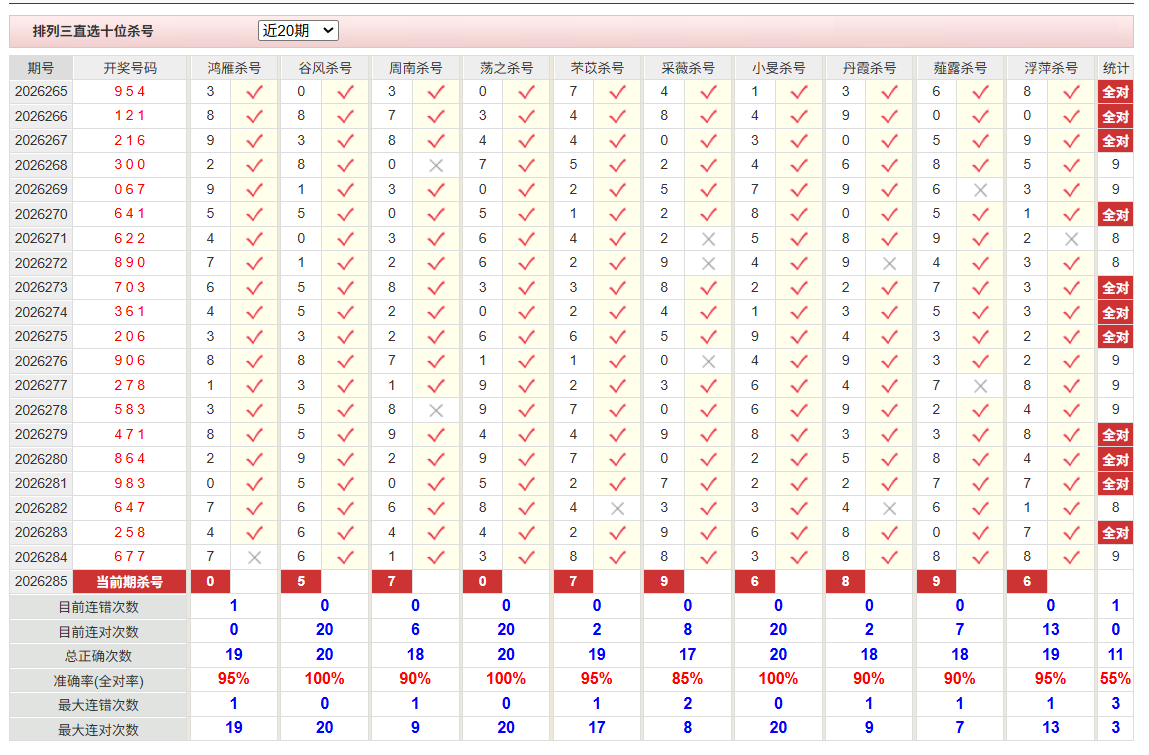This screenshot has width=1149, height=755.
Task: Click the X mark for 采薇杀号 in row 2026276
Action: [708, 361]
